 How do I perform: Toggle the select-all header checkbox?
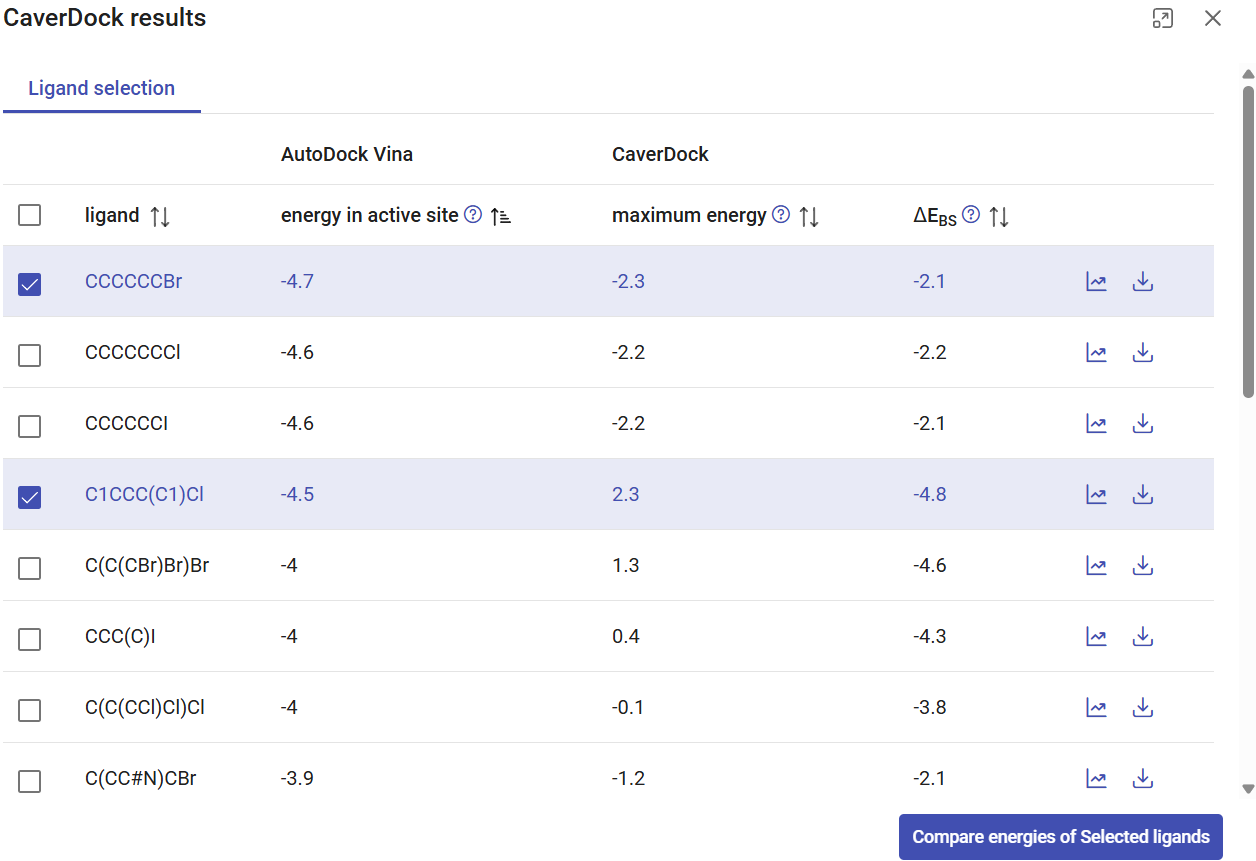pyautogui.click(x=30, y=215)
